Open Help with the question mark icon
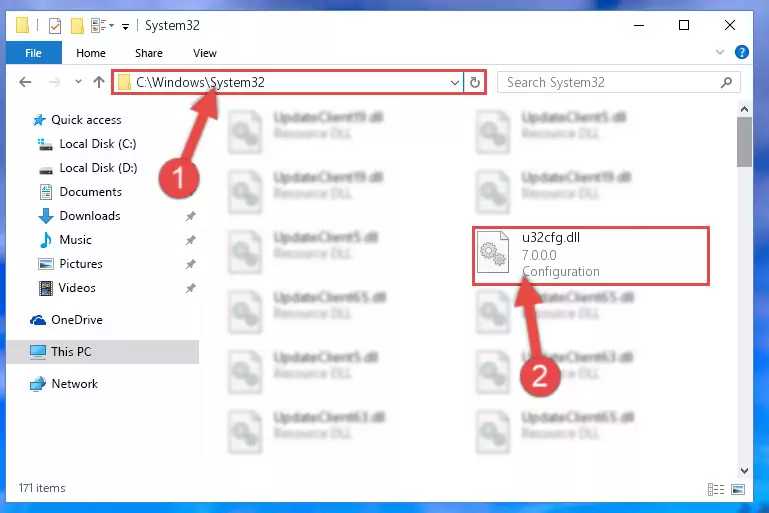Image resolution: width=769 pixels, height=513 pixels. [742, 52]
